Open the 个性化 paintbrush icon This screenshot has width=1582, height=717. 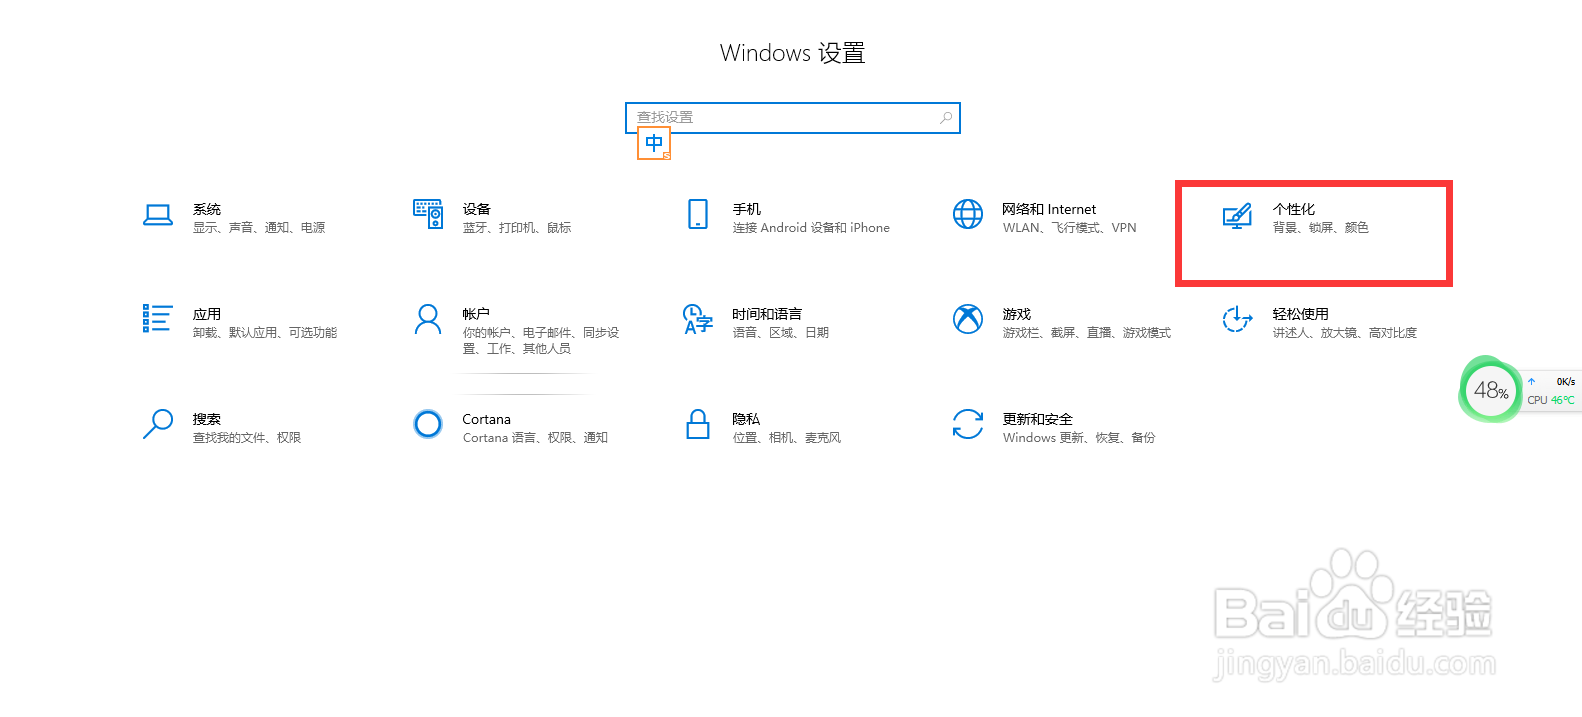(1238, 215)
